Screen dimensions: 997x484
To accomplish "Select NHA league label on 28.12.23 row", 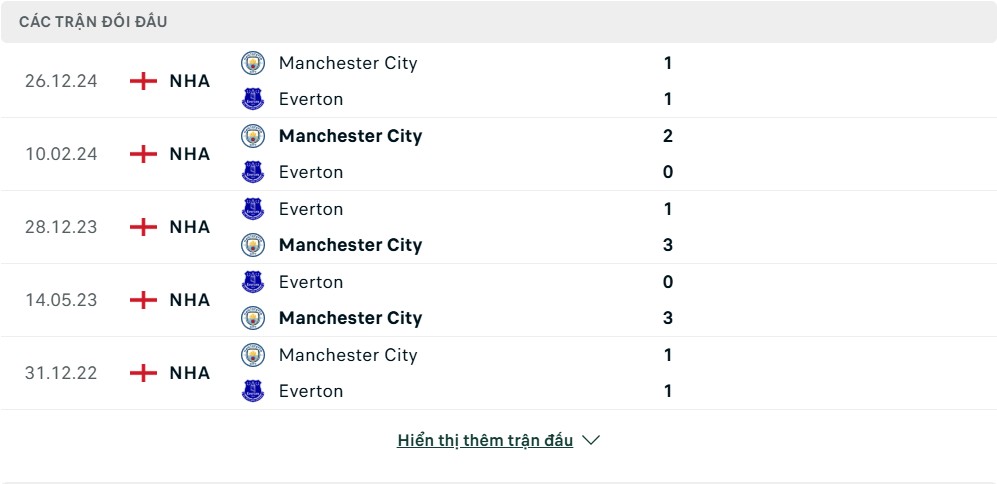I will (189, 227).
